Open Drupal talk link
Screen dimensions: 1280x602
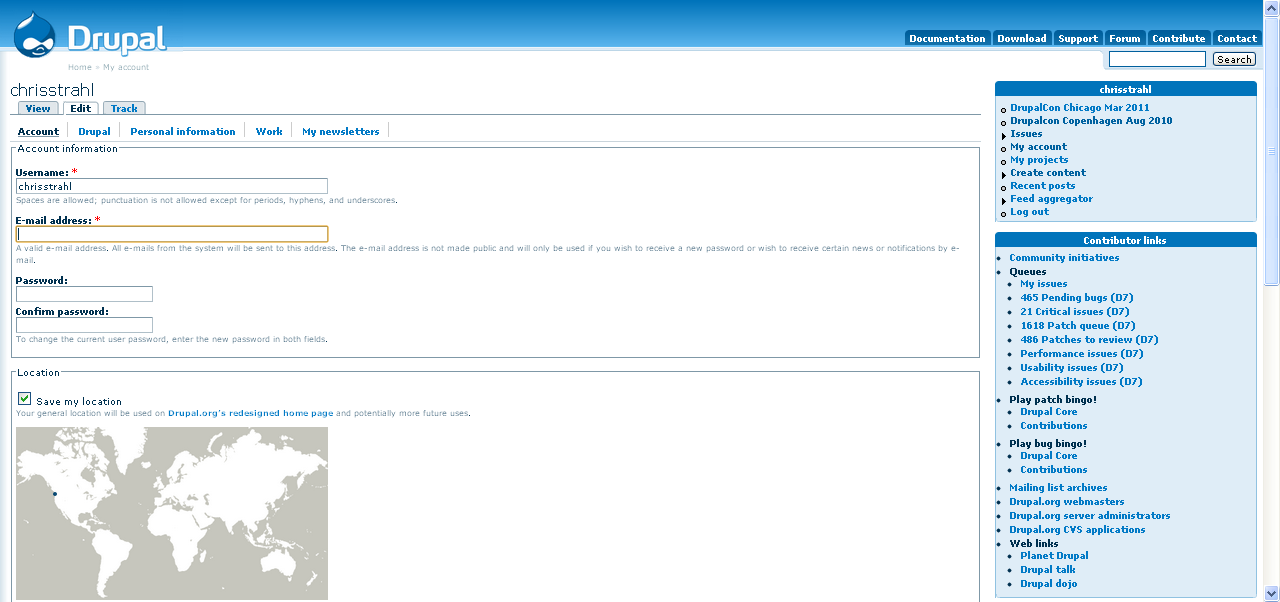[x=1048, y=570]
